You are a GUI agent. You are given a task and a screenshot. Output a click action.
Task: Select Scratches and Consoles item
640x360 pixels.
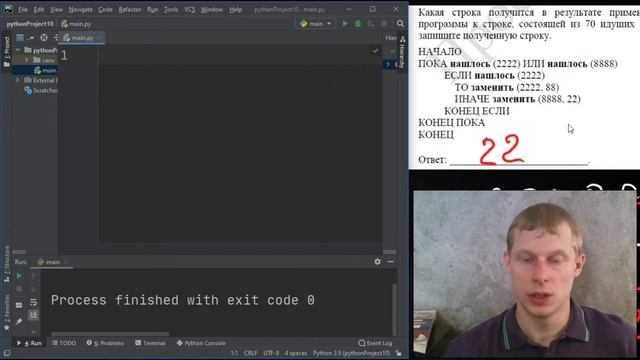click(41, 90)
